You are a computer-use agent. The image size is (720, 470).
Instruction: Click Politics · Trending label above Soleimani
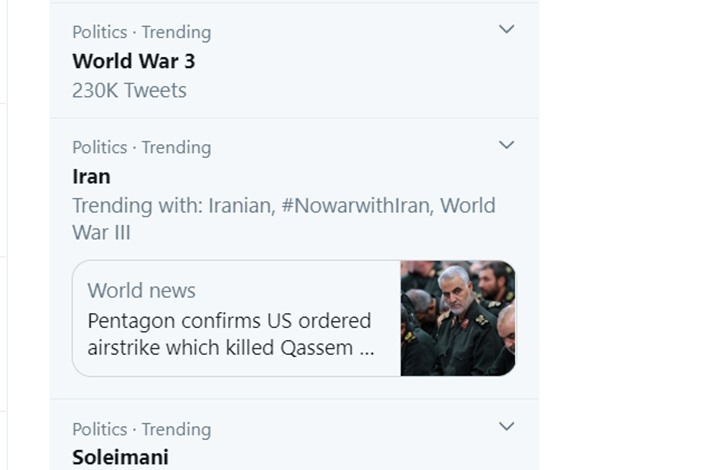click(141, 430)
